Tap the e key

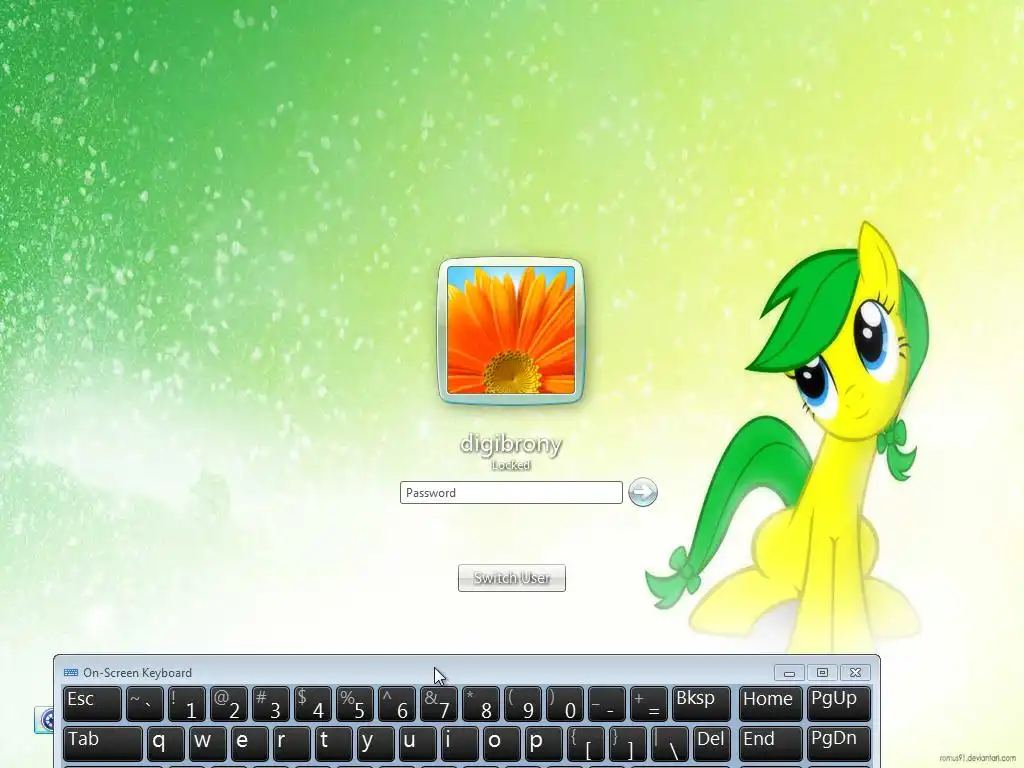[249, 744]
